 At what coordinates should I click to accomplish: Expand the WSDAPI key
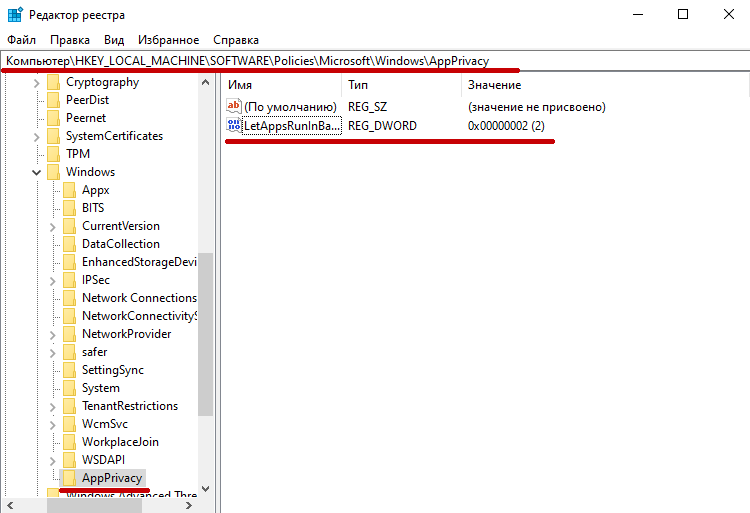(x=53, y=461)
